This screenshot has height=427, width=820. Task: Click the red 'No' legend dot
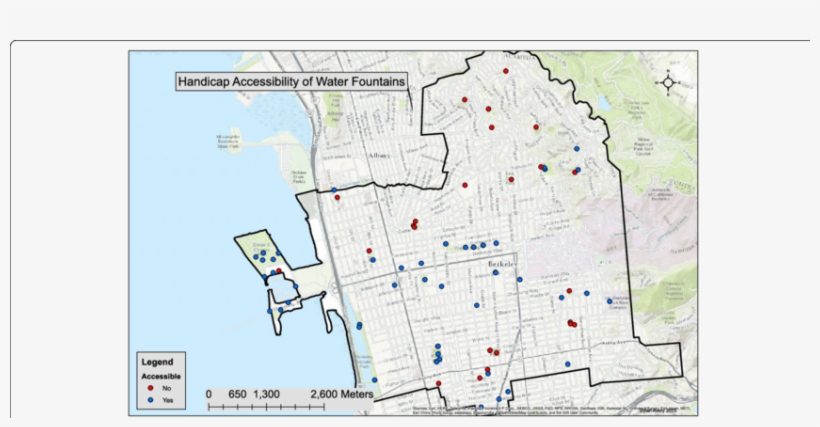pyautogui.click(x=151, y=388)
